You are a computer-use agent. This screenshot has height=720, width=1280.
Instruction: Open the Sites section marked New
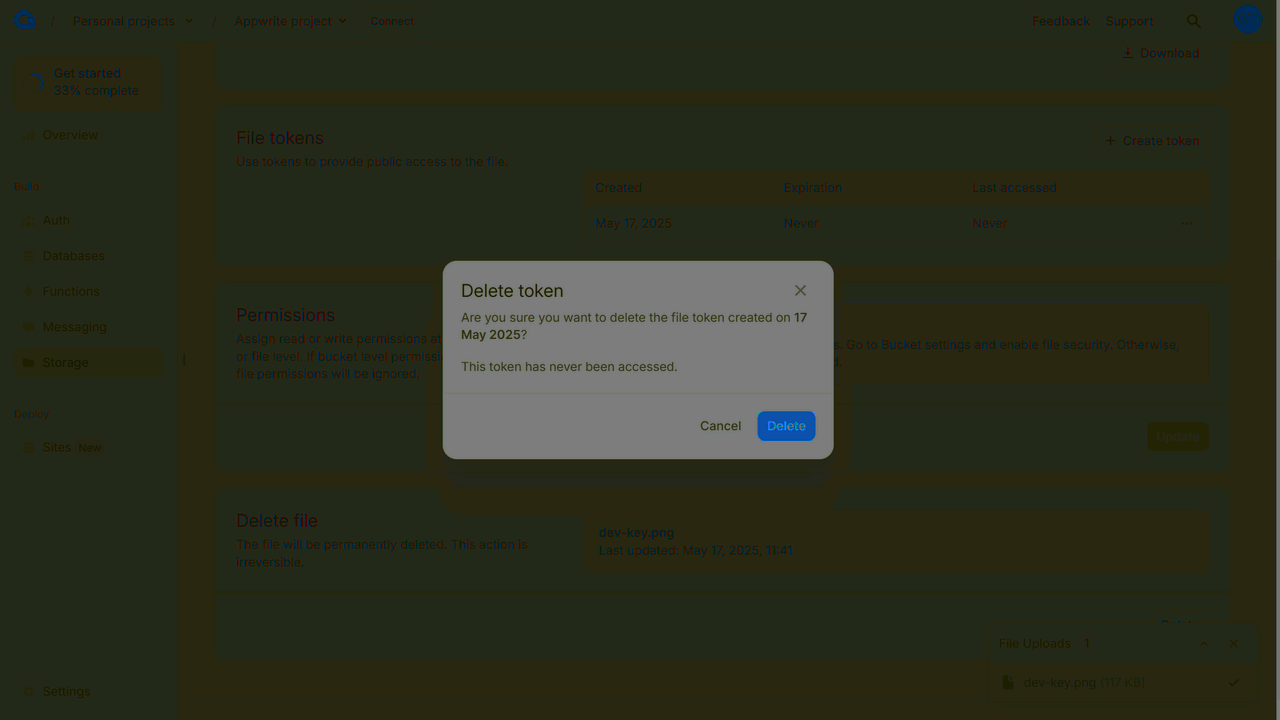pyautogui.click(x=57, y=447)
